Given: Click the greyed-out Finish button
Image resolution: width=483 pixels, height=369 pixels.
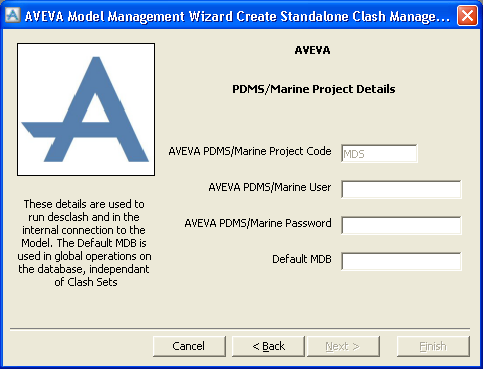Looking at the screenshot, I should [x=433, y=346].
